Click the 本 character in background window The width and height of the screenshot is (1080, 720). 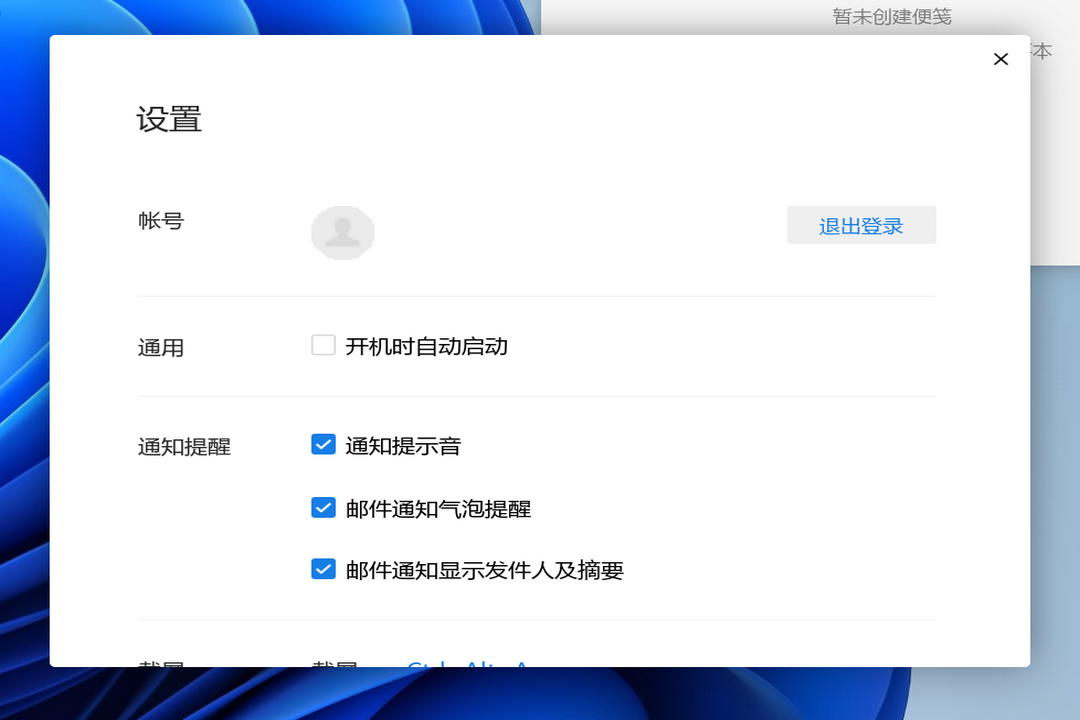[1041, 53]
